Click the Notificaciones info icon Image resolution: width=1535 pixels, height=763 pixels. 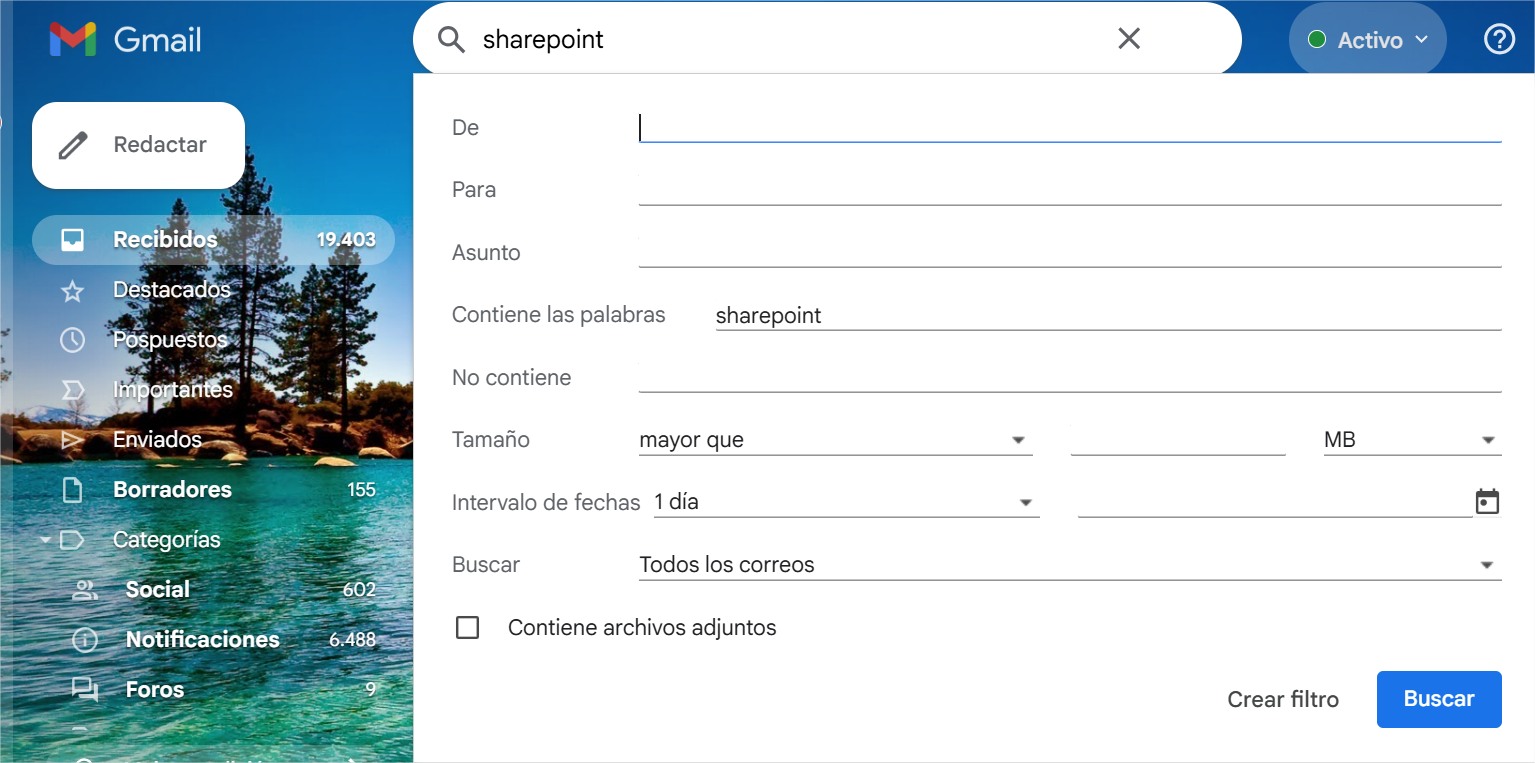pos(85,640)
